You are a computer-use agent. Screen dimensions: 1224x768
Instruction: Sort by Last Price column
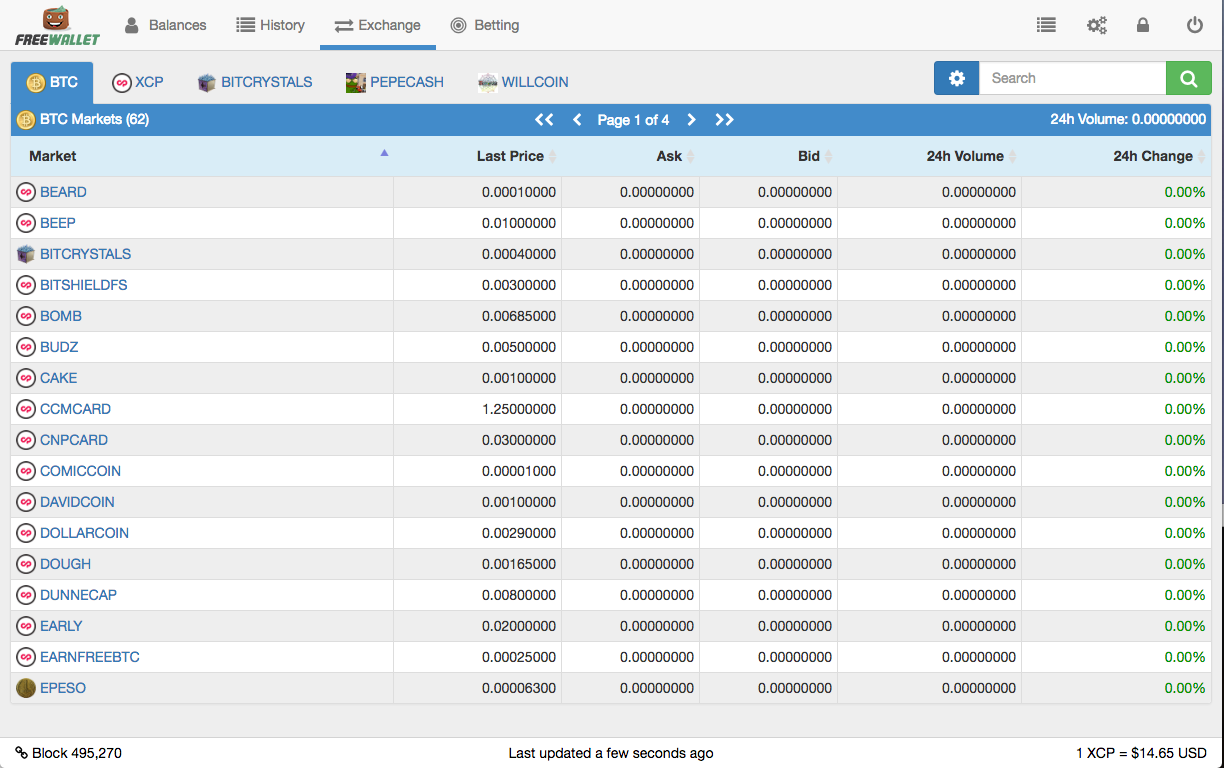pyautogui.click(x=477, y=156)
